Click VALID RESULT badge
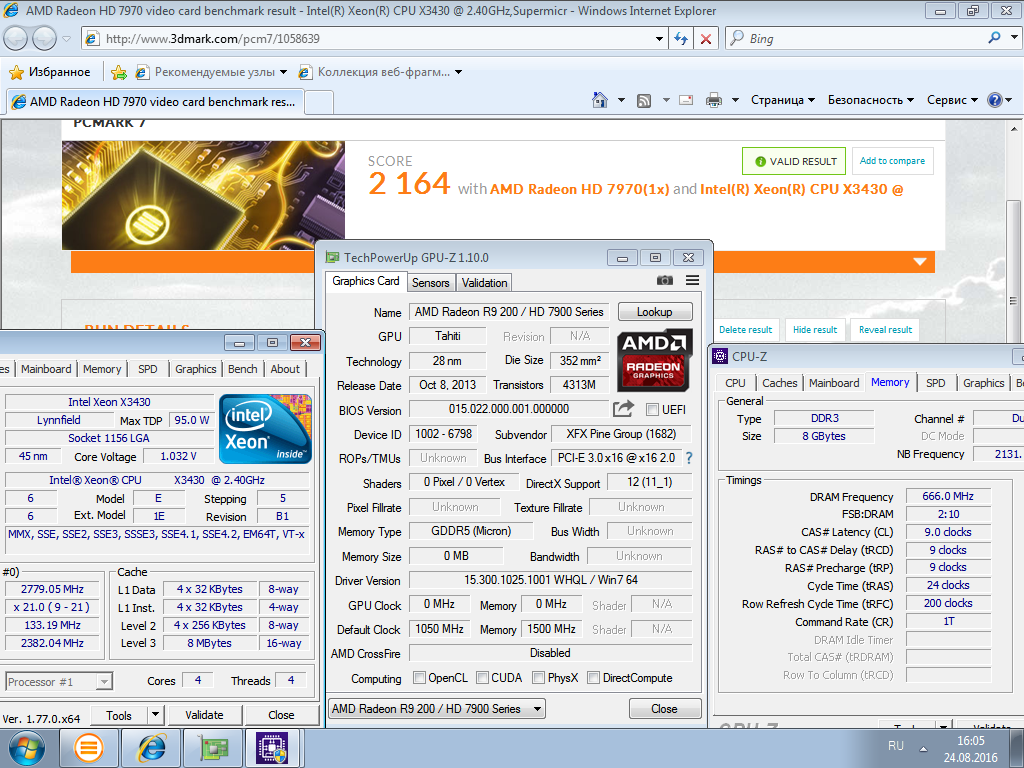Image resolution: width=1024 pixels, height=768 pixels. coord(794,161)
